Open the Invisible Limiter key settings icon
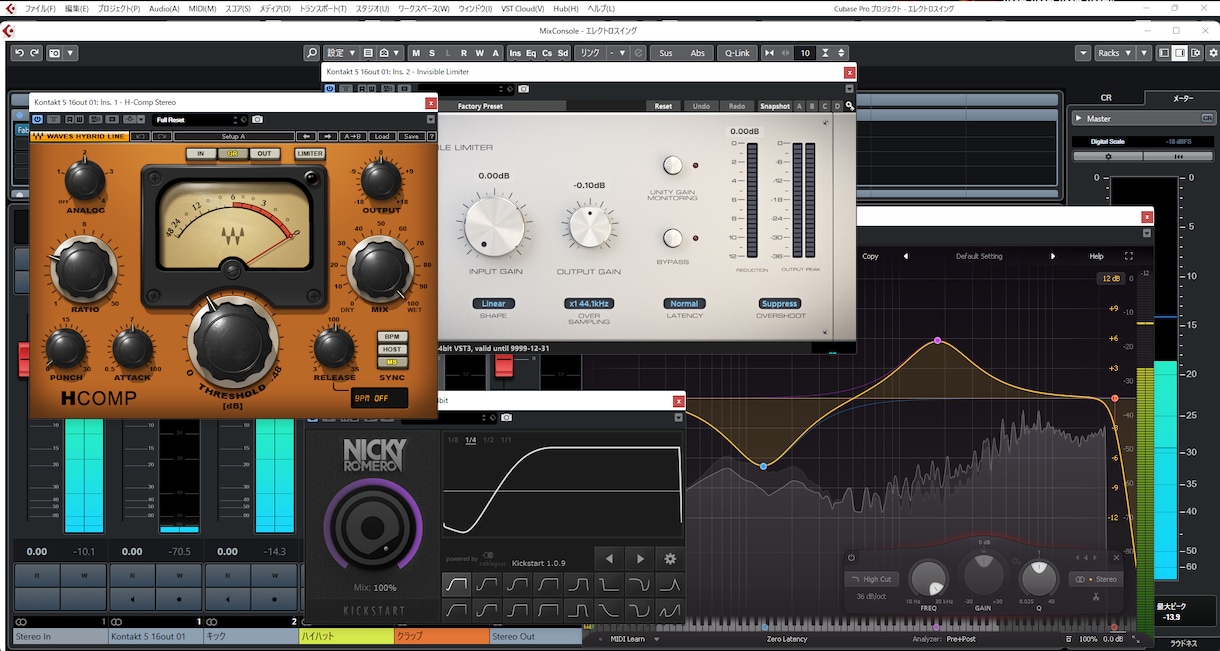 click(849, 106)
